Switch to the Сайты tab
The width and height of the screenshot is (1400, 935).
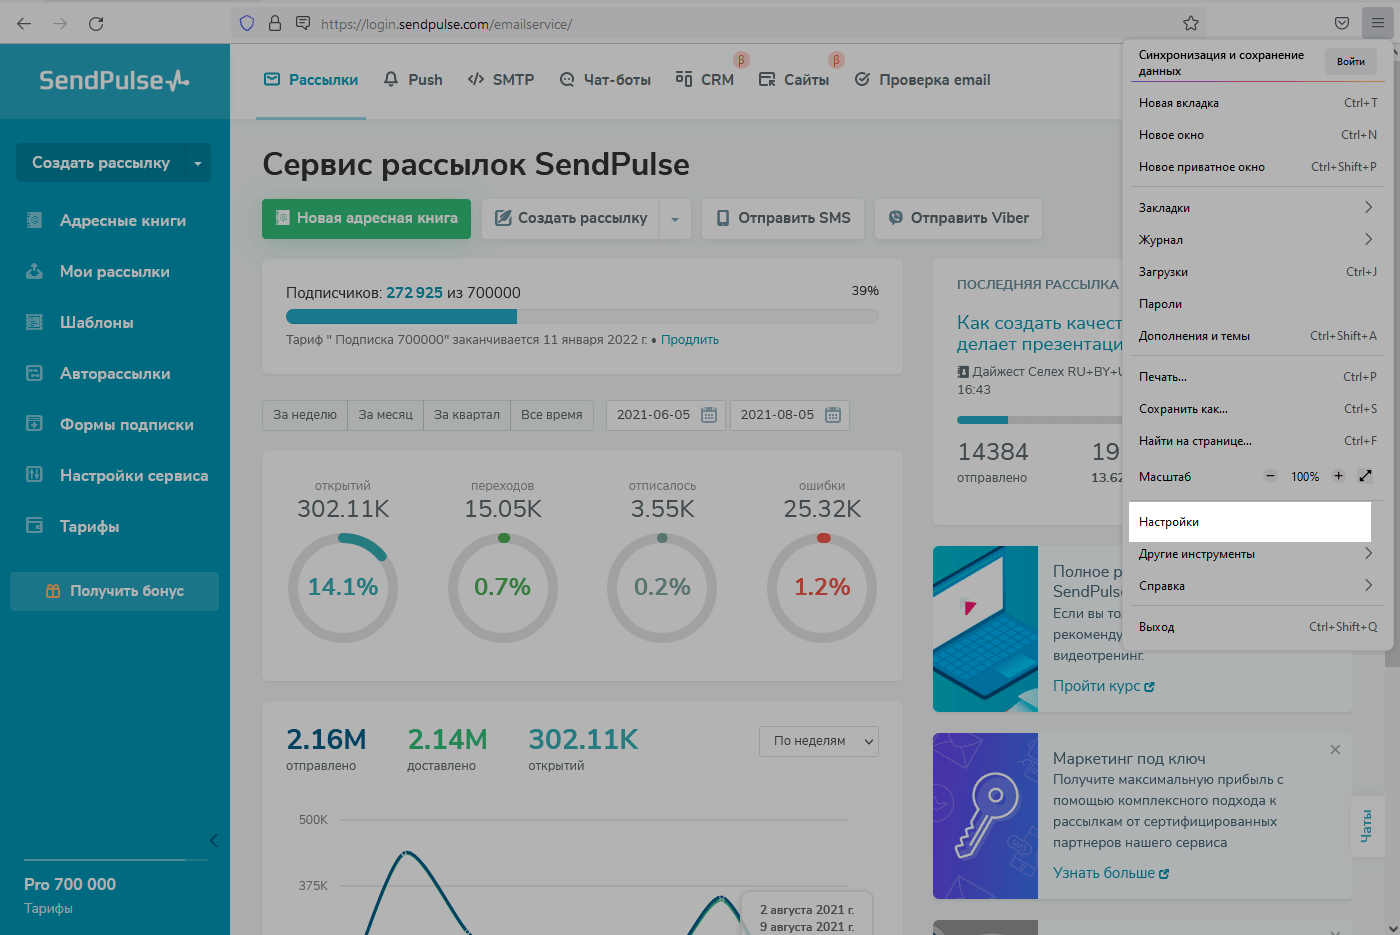[794, 80]
